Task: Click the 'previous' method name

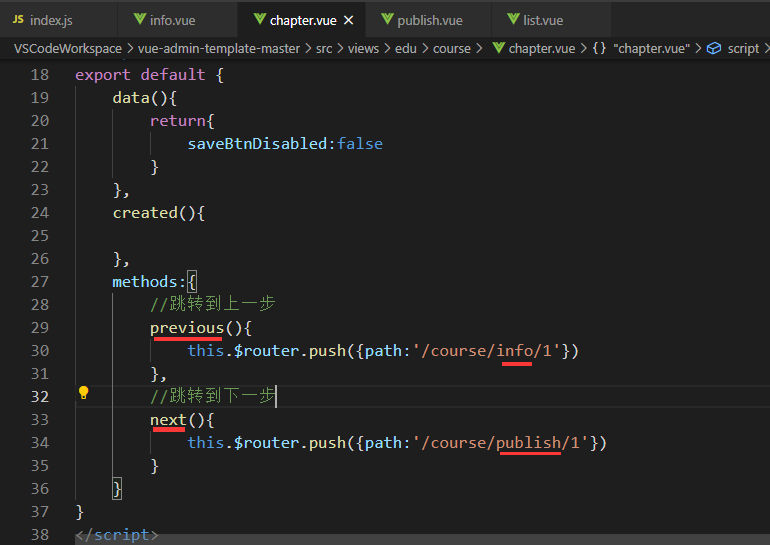Action: 187,328
